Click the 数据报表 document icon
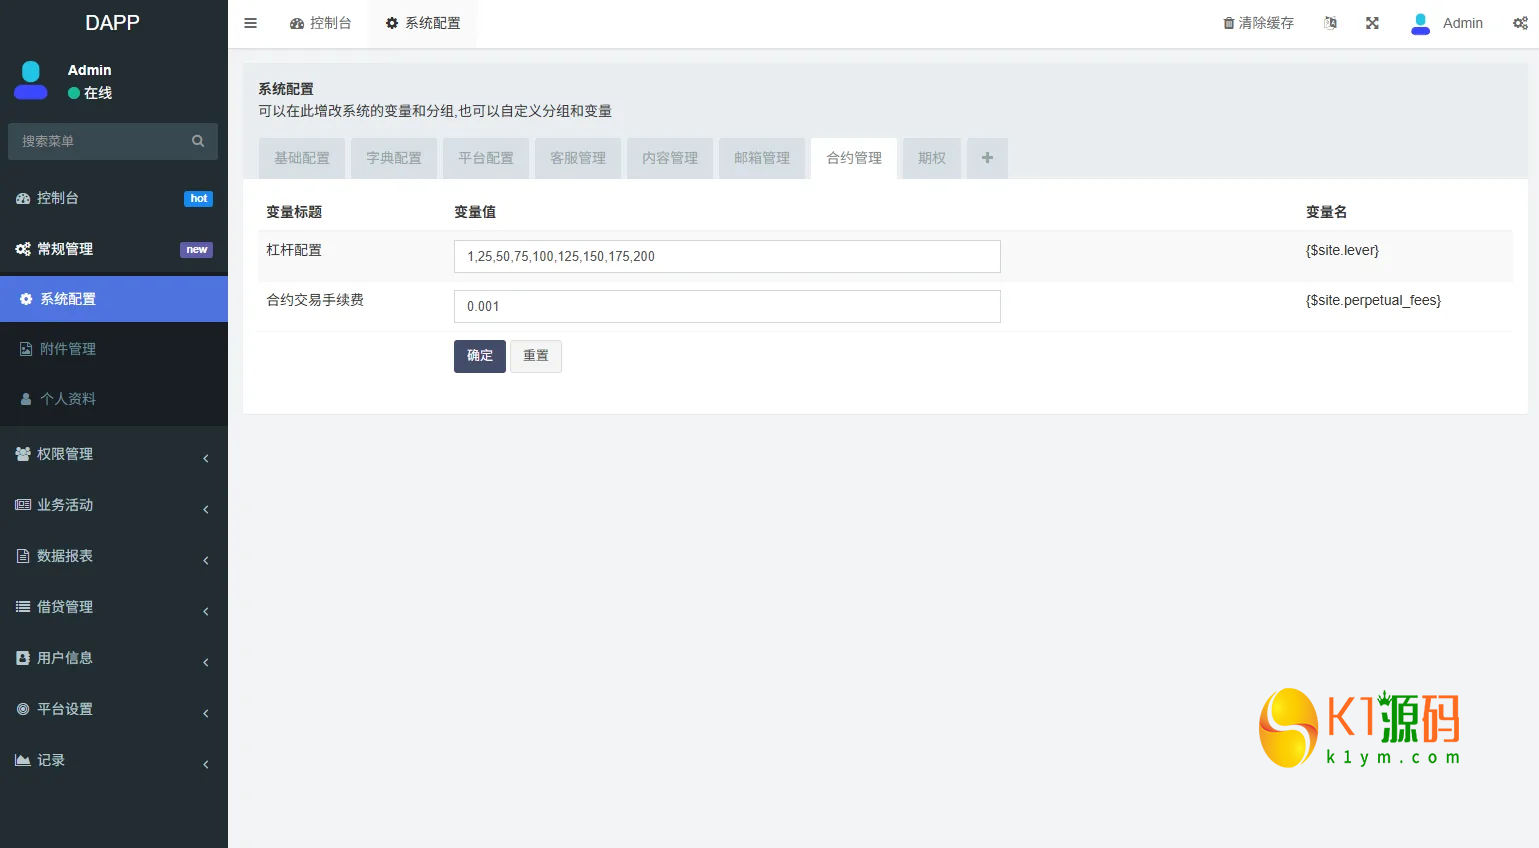Viewport: 1539px width, 848px height. click(x=23, y=556)
